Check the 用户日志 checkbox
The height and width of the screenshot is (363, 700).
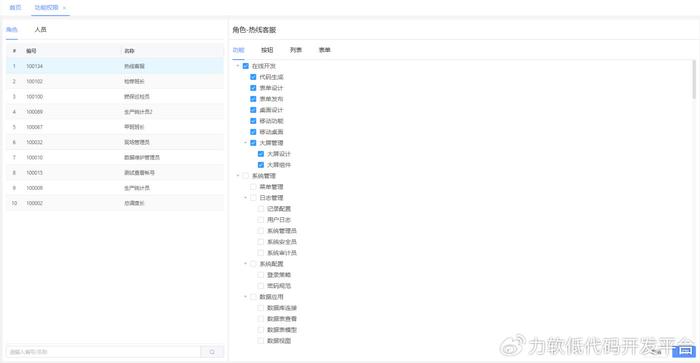(261, 220)
